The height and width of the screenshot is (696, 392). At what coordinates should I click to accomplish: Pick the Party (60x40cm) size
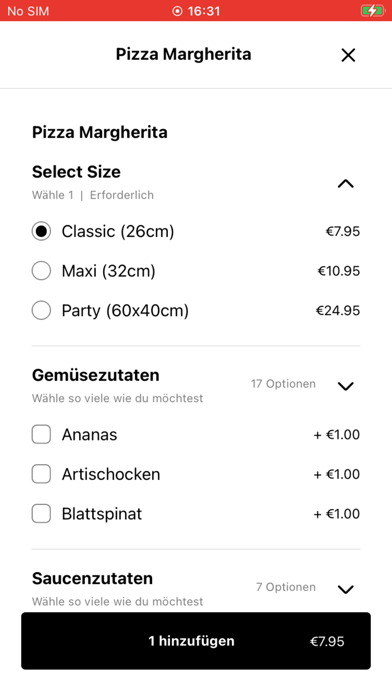coord(41,310)
